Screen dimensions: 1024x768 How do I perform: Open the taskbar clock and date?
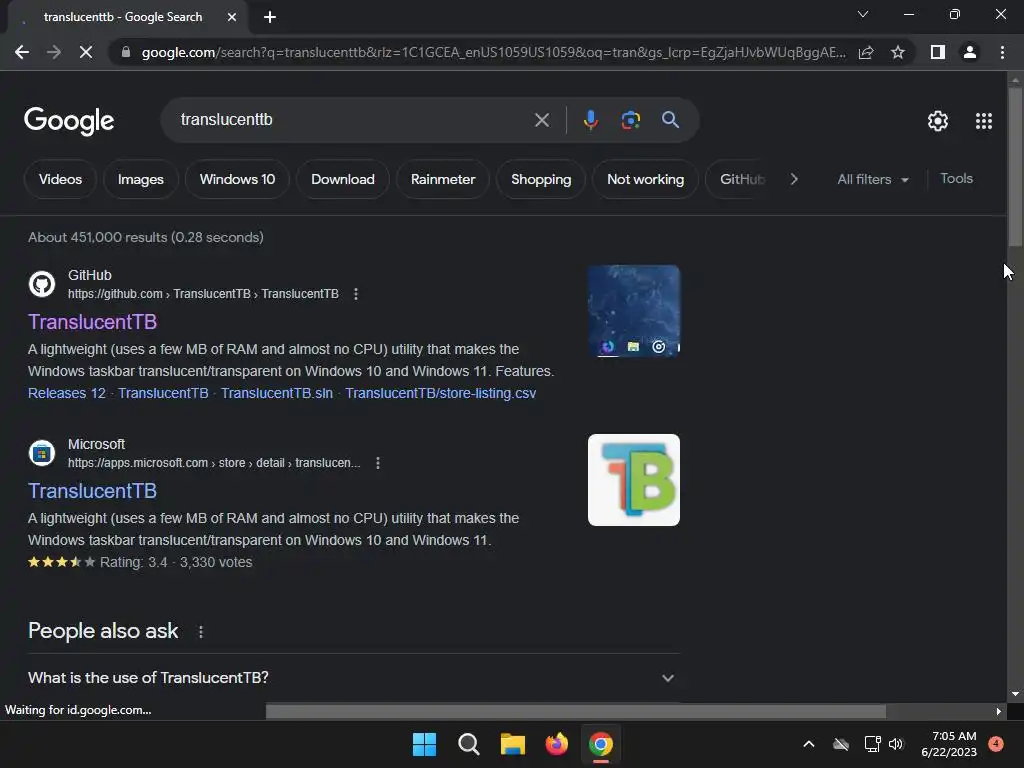[949, 744]
